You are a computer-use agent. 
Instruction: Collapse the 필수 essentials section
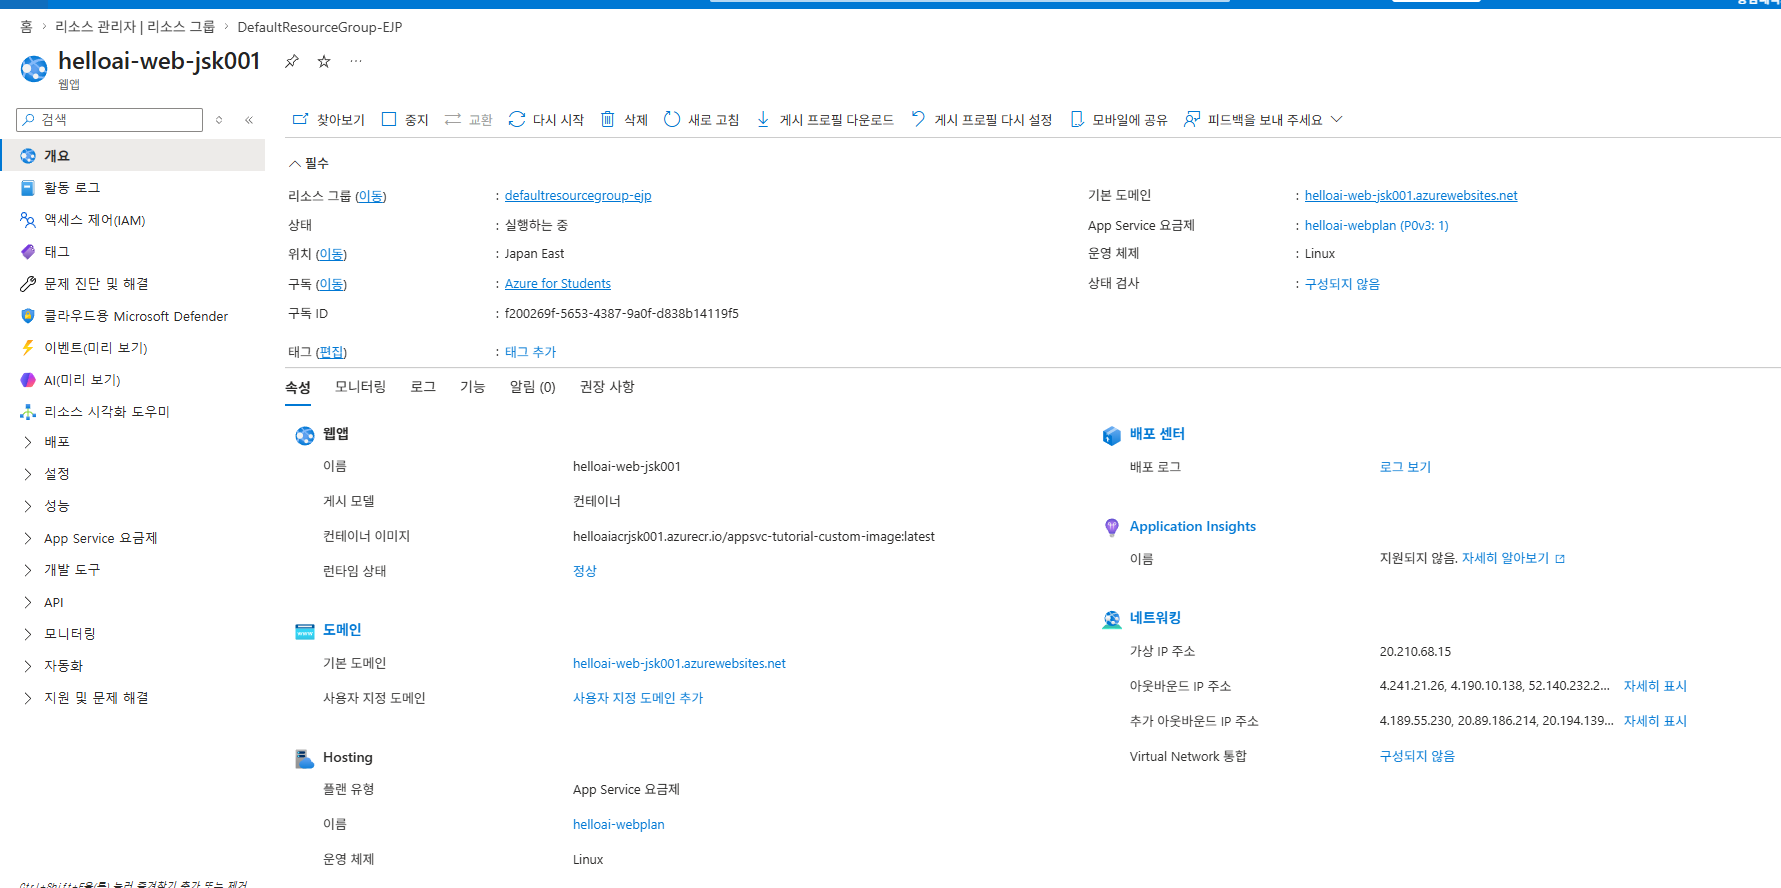309,163
